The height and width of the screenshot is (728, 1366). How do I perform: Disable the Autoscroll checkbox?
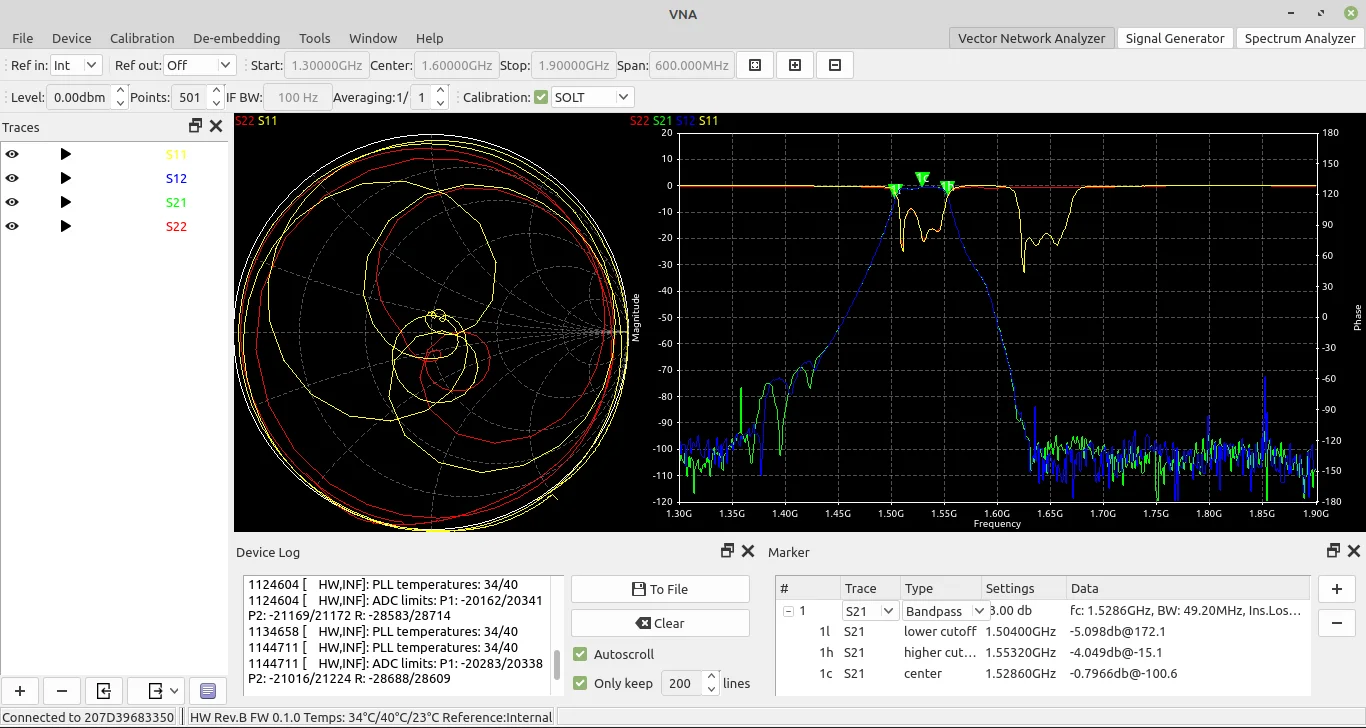[580, 654]
